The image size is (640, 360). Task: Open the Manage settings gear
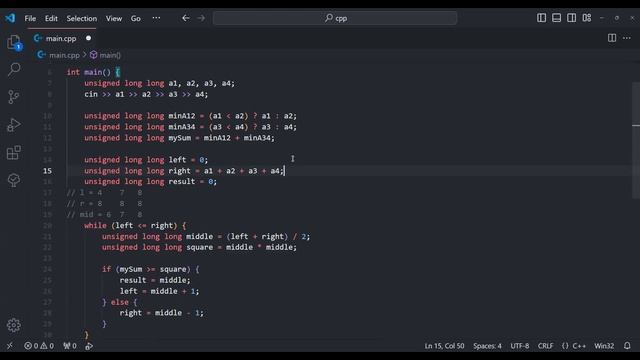point(14,325)
